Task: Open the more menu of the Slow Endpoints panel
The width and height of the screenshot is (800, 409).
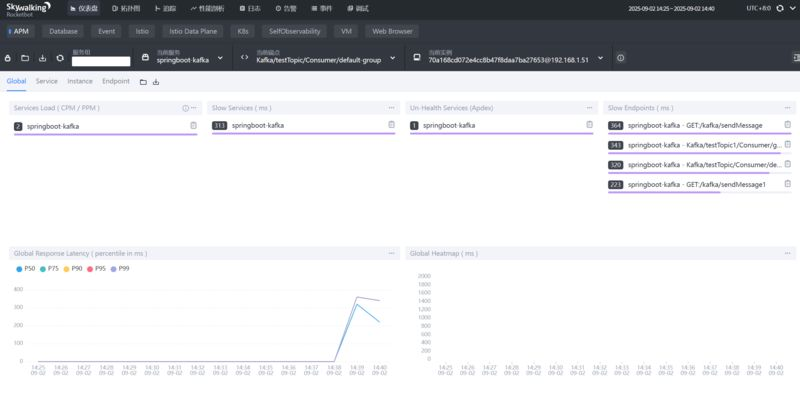Action: point(787,108)
